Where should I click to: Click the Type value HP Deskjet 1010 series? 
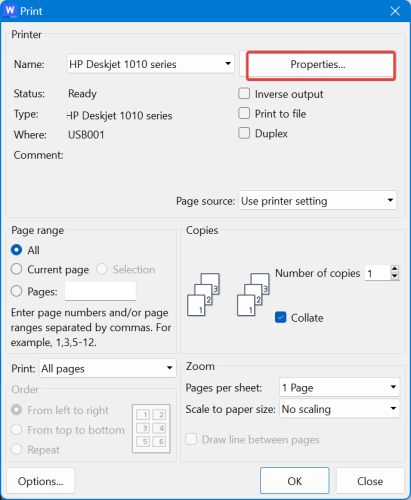[120, 116]
